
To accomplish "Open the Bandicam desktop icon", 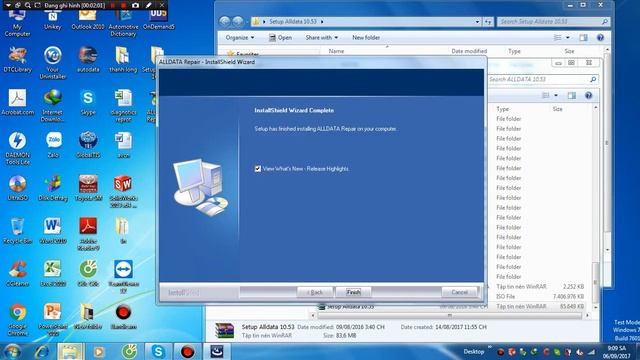I will [123, 316].
